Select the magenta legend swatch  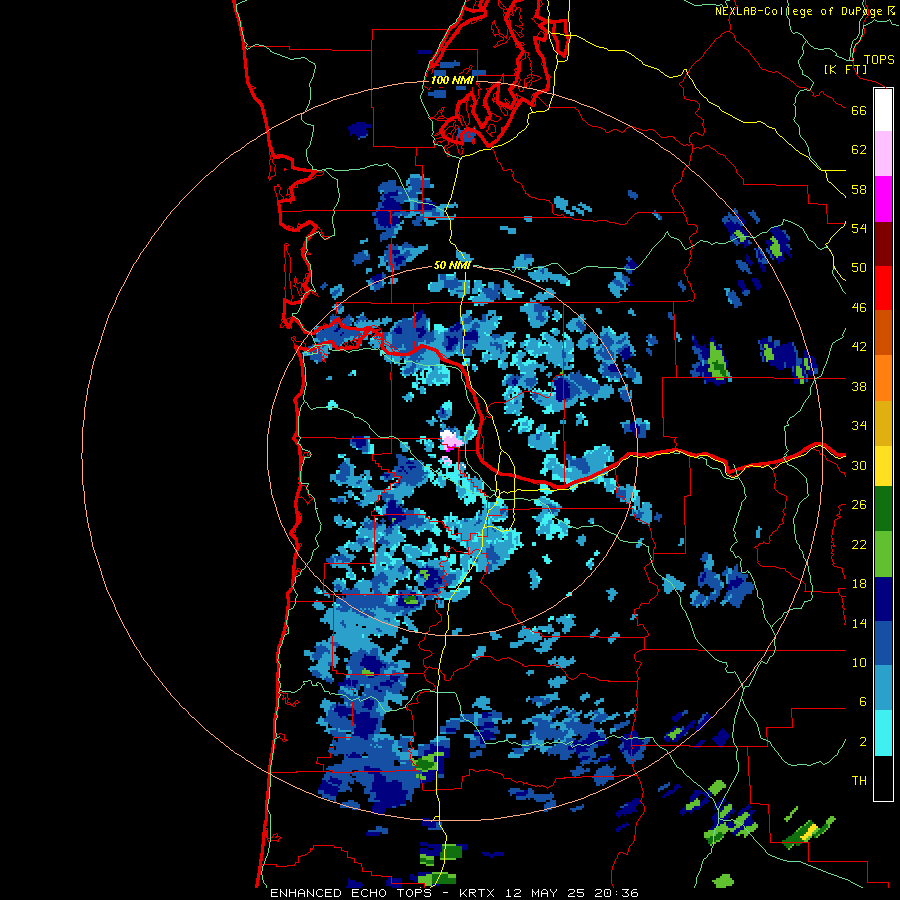point(883,199)
